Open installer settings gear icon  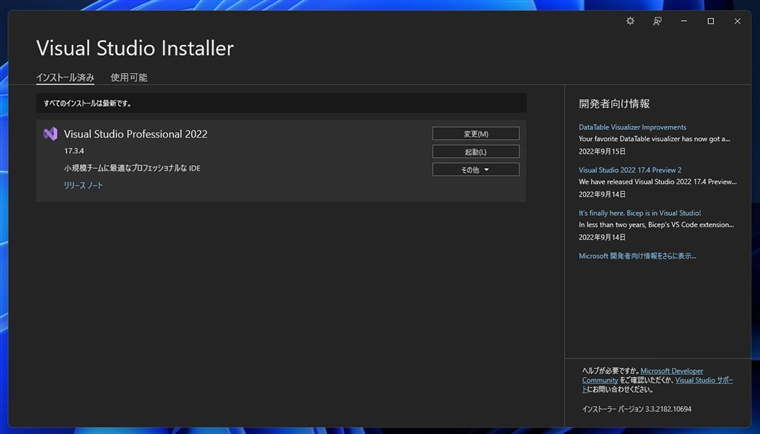pyautogui.click(x=630, y=21)
